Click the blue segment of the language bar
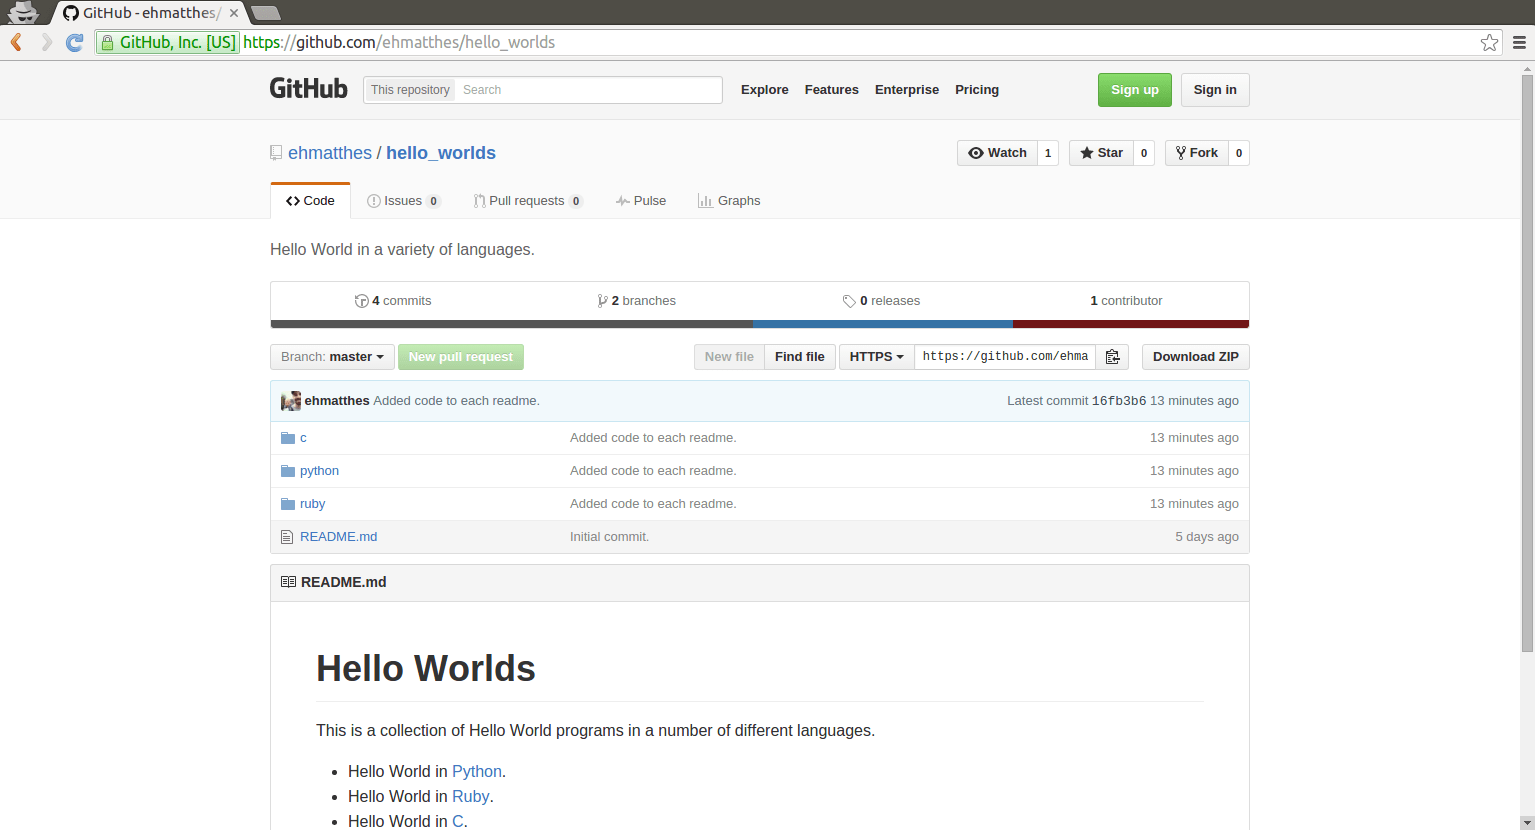The width and height of the screenshot is (1535, 830). tap(883, 324)
